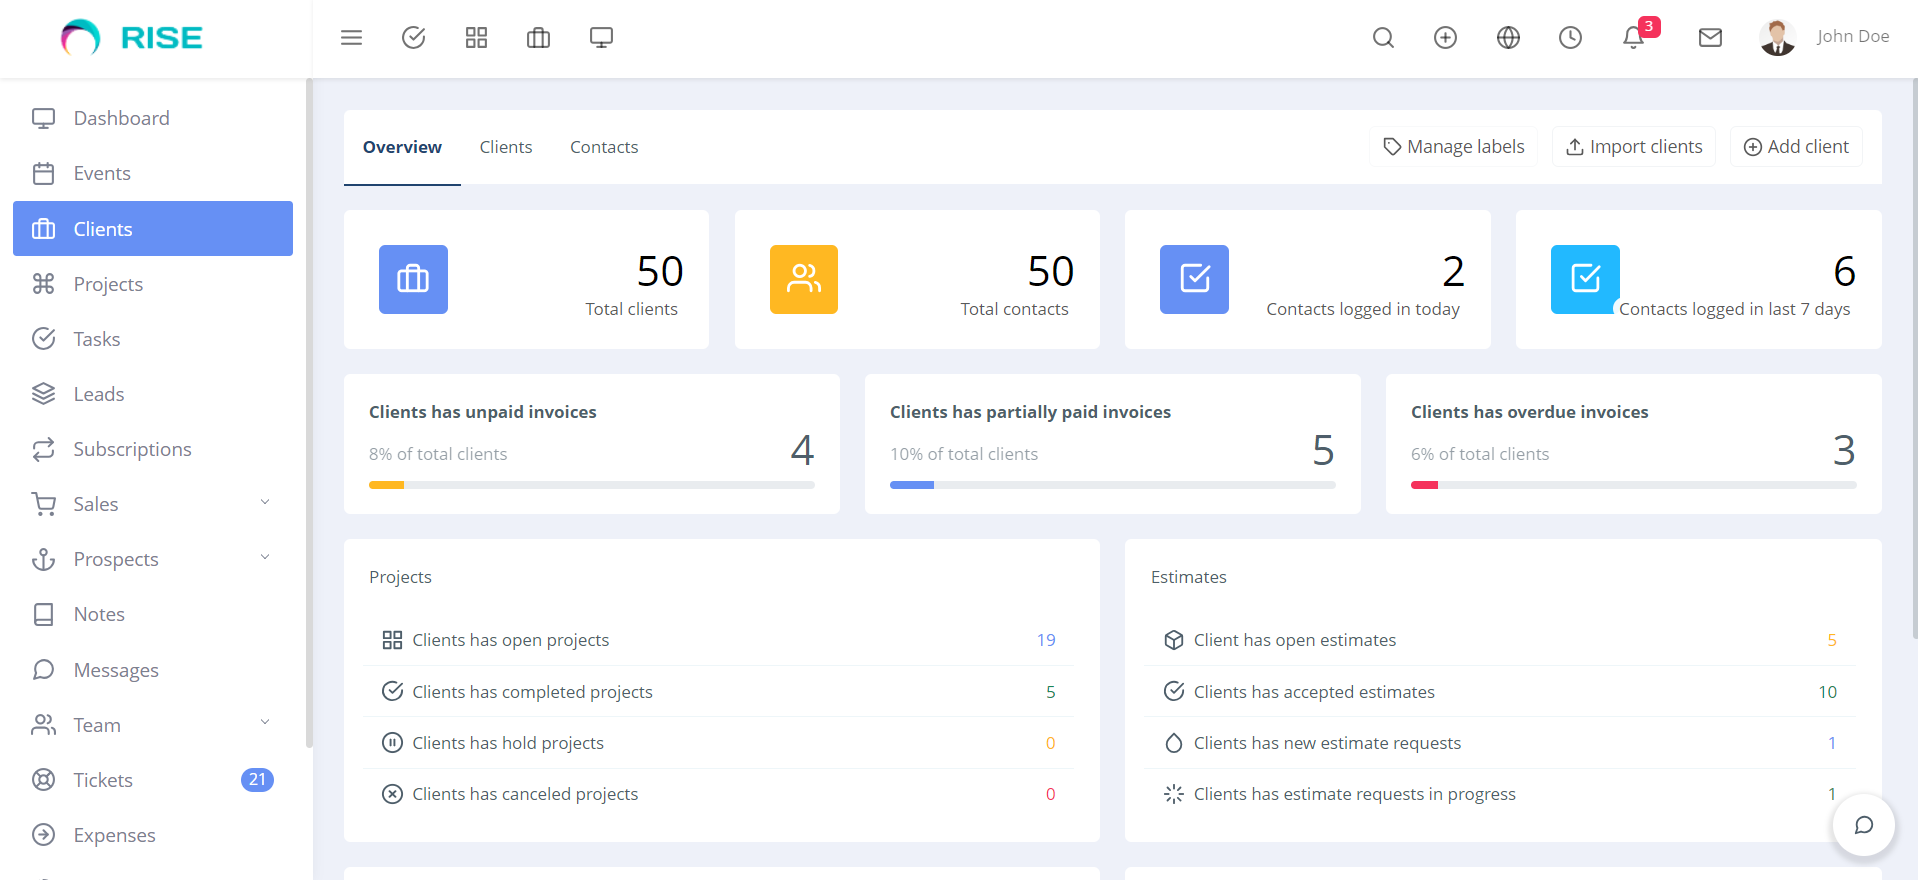Viewport: 1918px width, 880px height.
Task: Switch to the Clients tab
Action: 505,147
